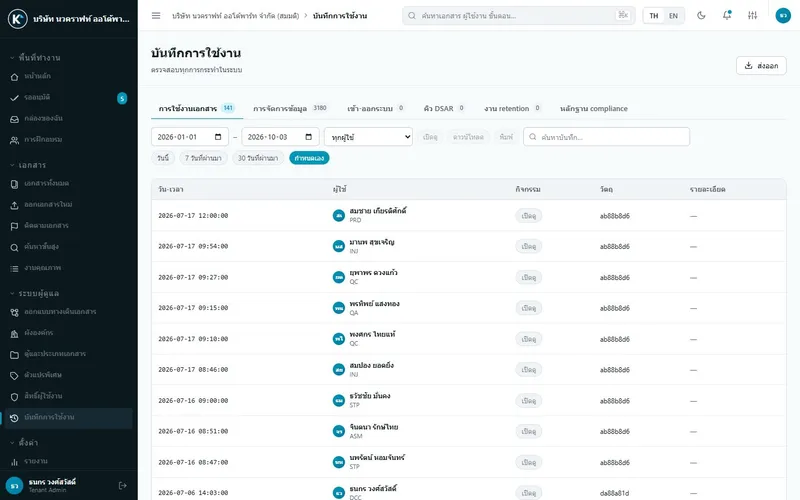Screen dimensions: 800x500
Task: Open the user avatar menu in top bar
Action: coord(783,16)
